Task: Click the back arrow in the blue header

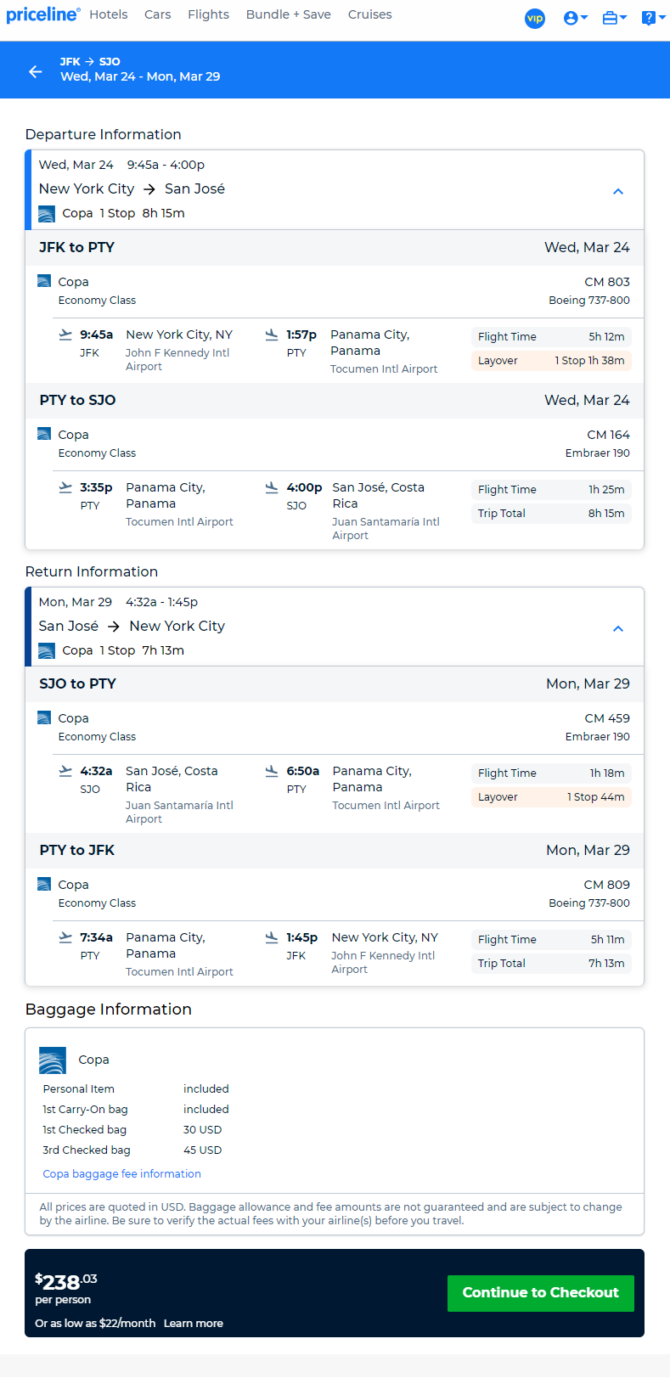Action: pos(36,71)
